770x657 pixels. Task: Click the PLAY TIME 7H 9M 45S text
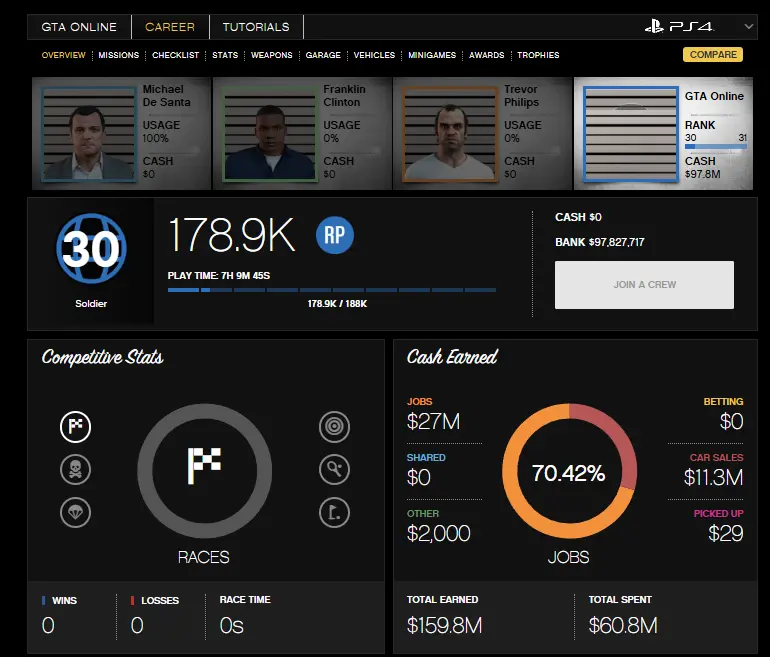point(219,275)
